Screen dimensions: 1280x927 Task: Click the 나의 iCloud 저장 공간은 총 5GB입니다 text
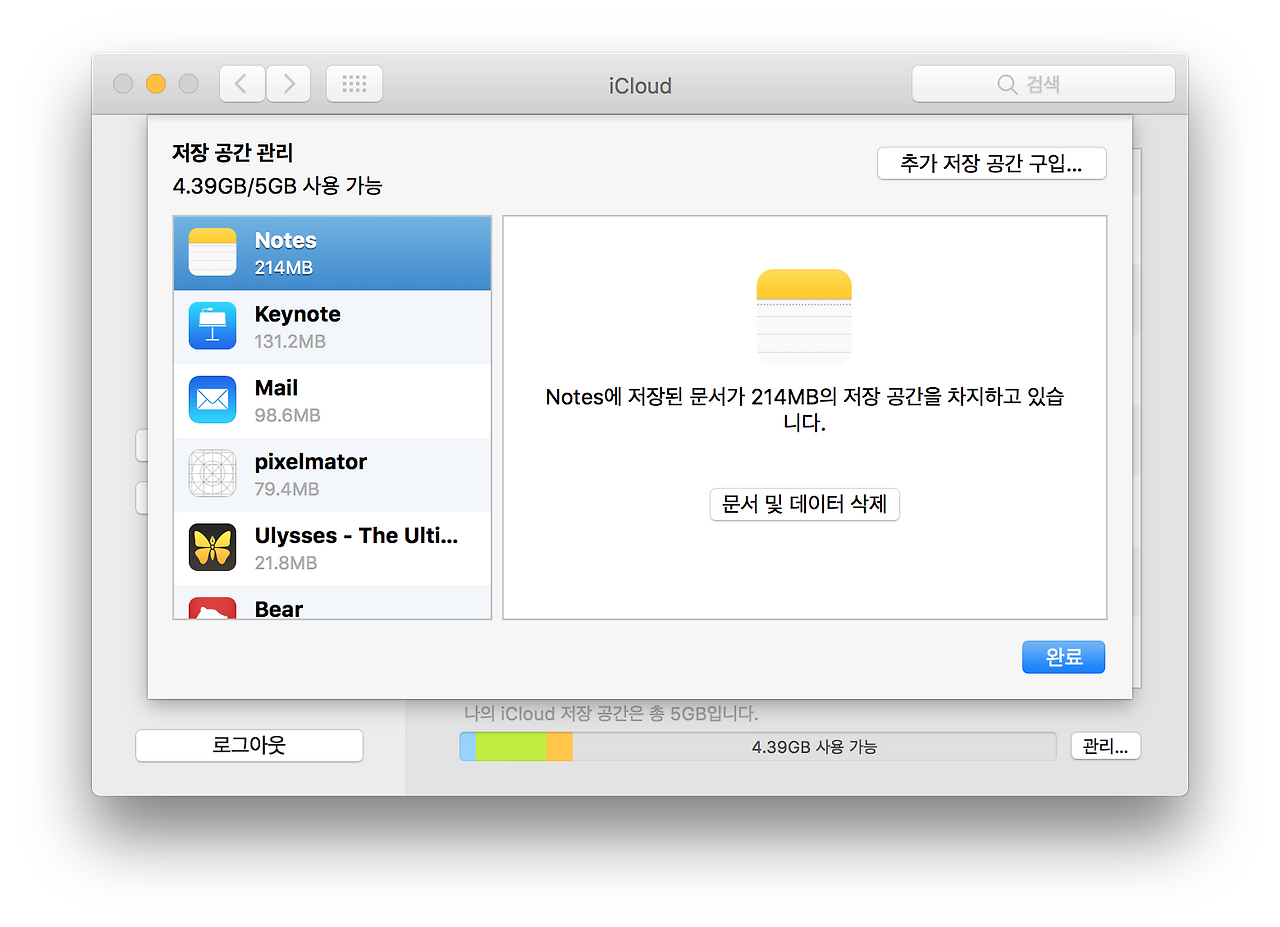[611, 714]
